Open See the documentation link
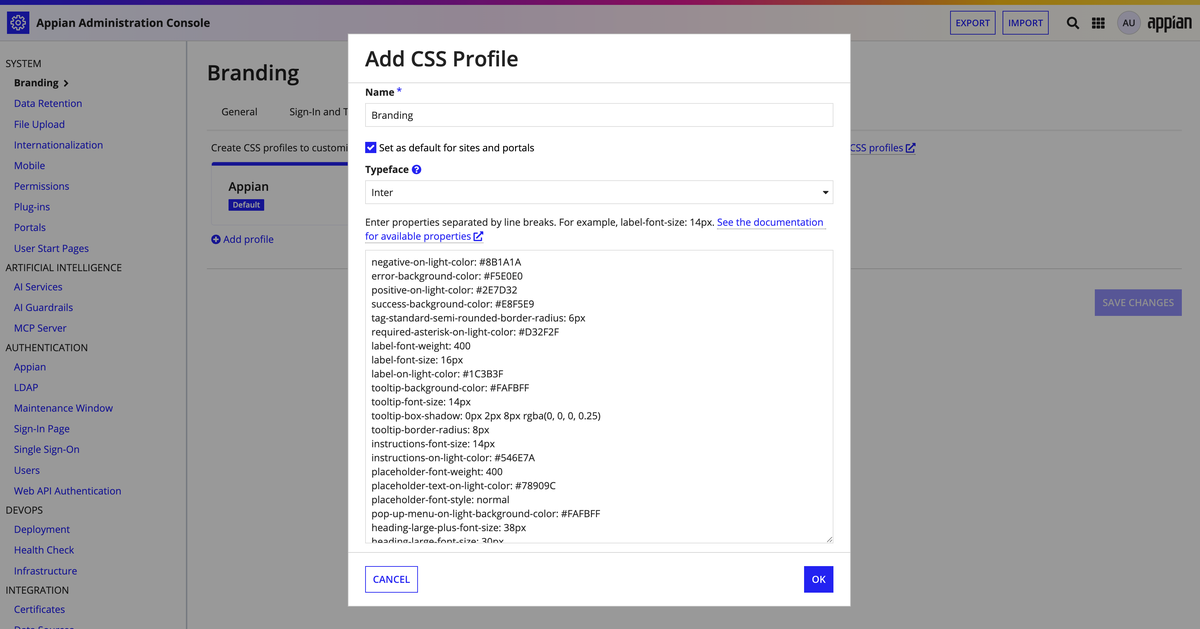This screenshot has height=629, width=1200. [770, 222]
